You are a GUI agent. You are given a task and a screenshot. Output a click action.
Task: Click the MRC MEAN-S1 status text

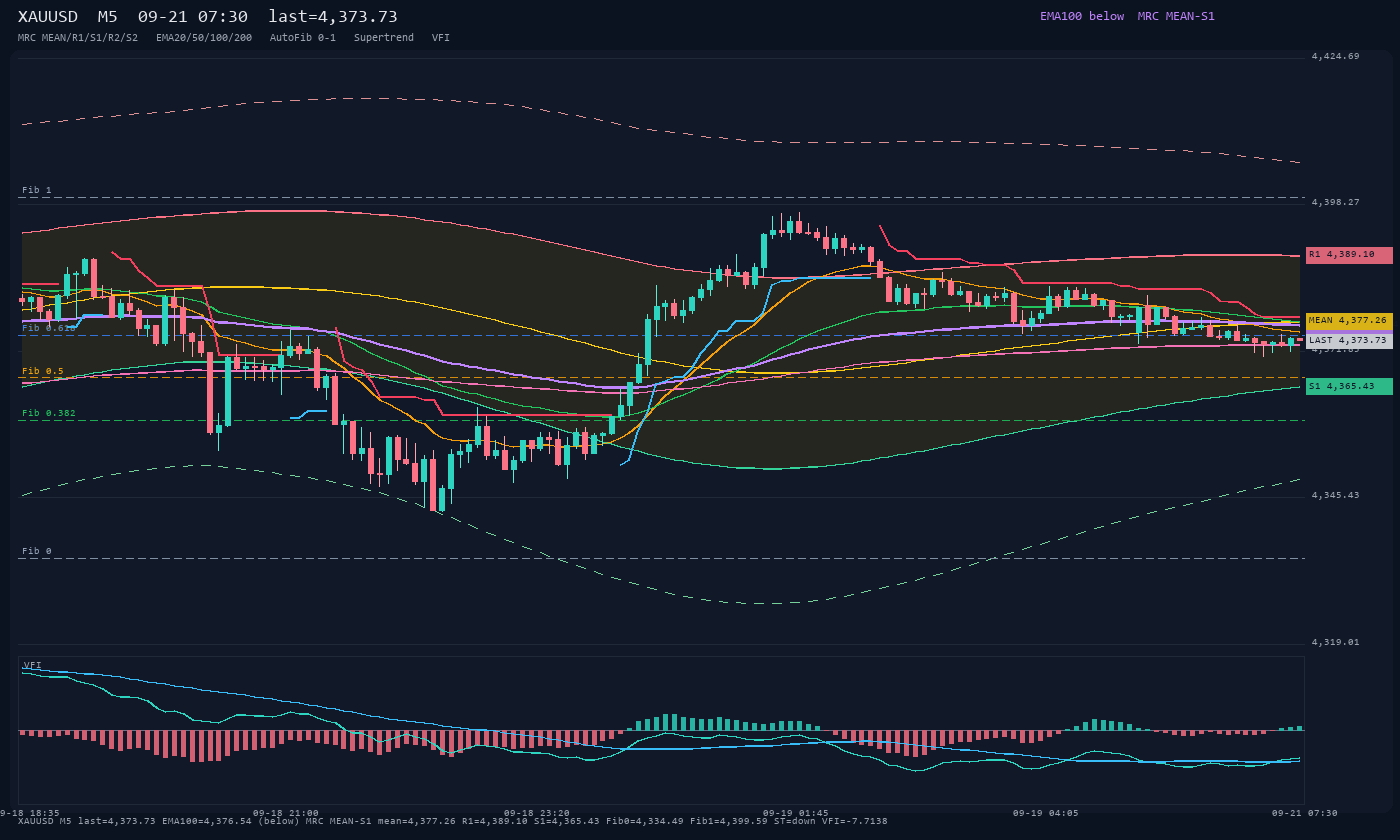(1176, 16)
